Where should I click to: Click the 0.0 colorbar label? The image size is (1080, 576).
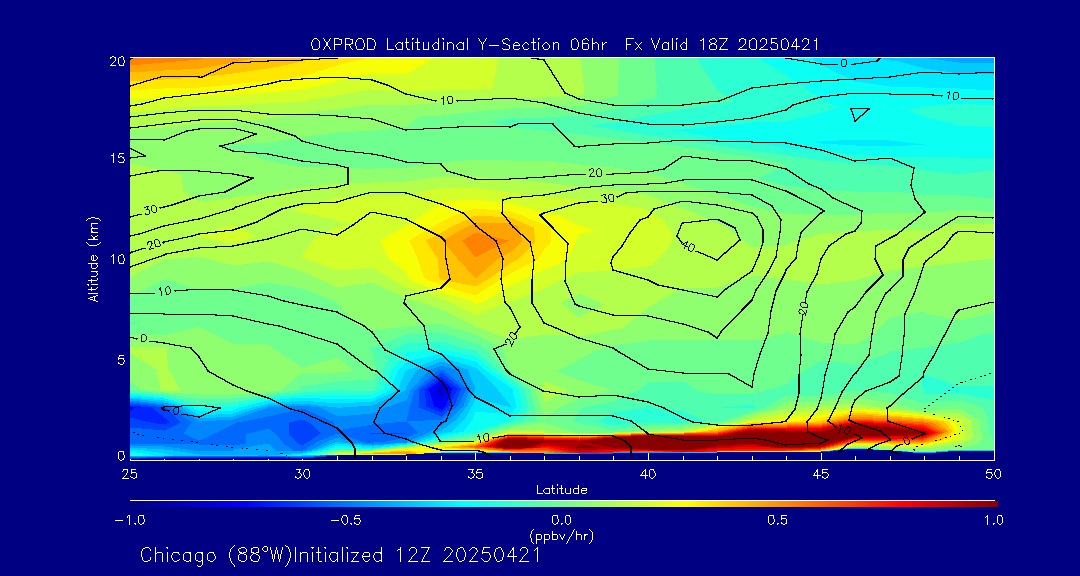point(562,520)
